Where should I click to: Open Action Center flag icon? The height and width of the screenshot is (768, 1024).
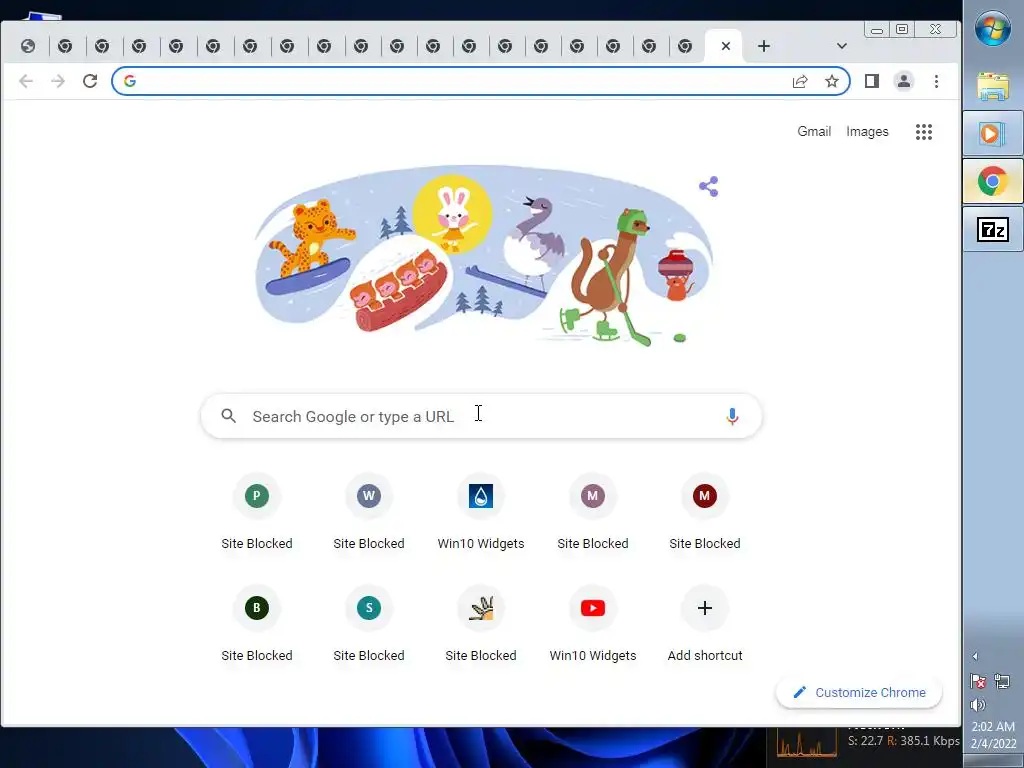tap(978, 682)
